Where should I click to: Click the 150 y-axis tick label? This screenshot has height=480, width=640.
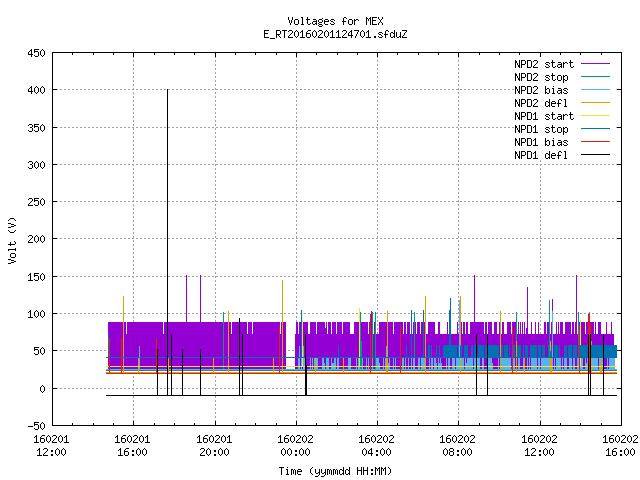click(36, 277)
